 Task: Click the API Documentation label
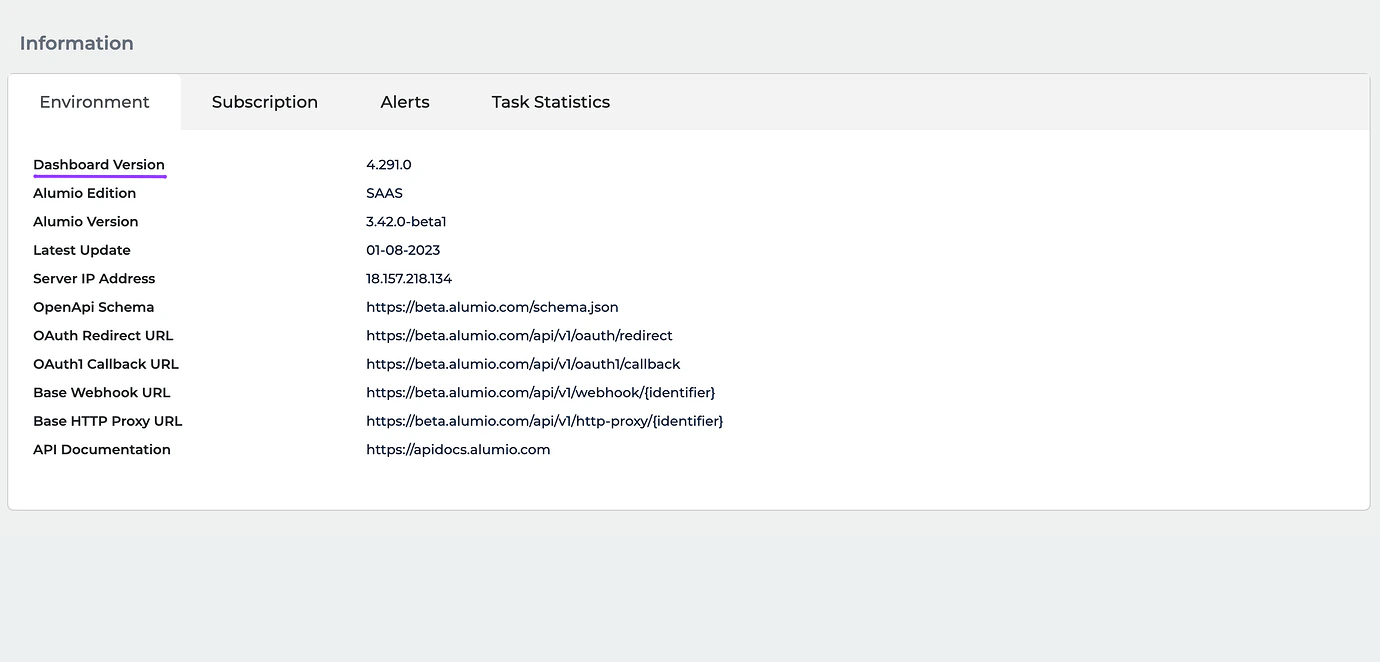(102, 450)
